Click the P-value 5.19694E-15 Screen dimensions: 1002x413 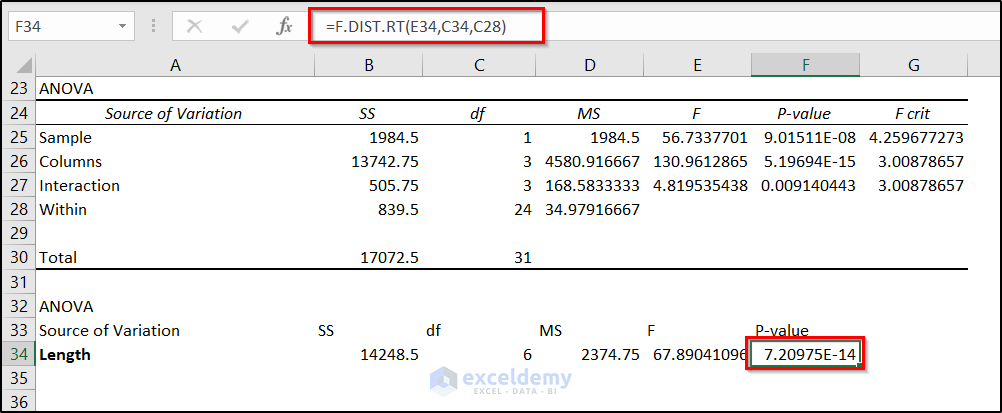[x=810, y=162]
